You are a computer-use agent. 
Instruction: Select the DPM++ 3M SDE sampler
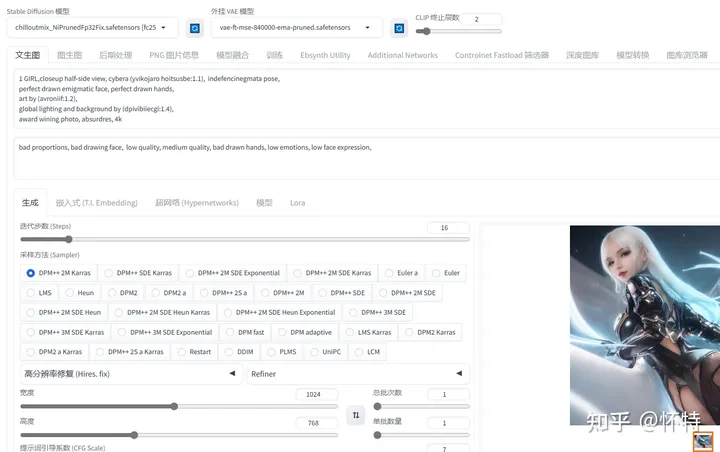click(x=377, y=312)
